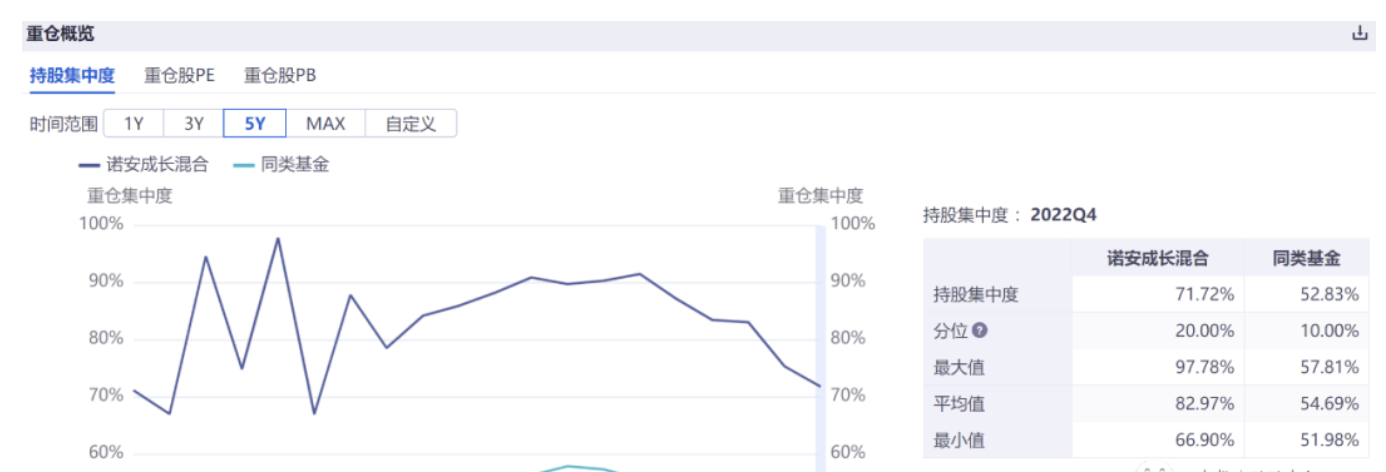The image size is (1386, 472).
Task: Toggle the 同类基金 legend series
Action: 294,165
